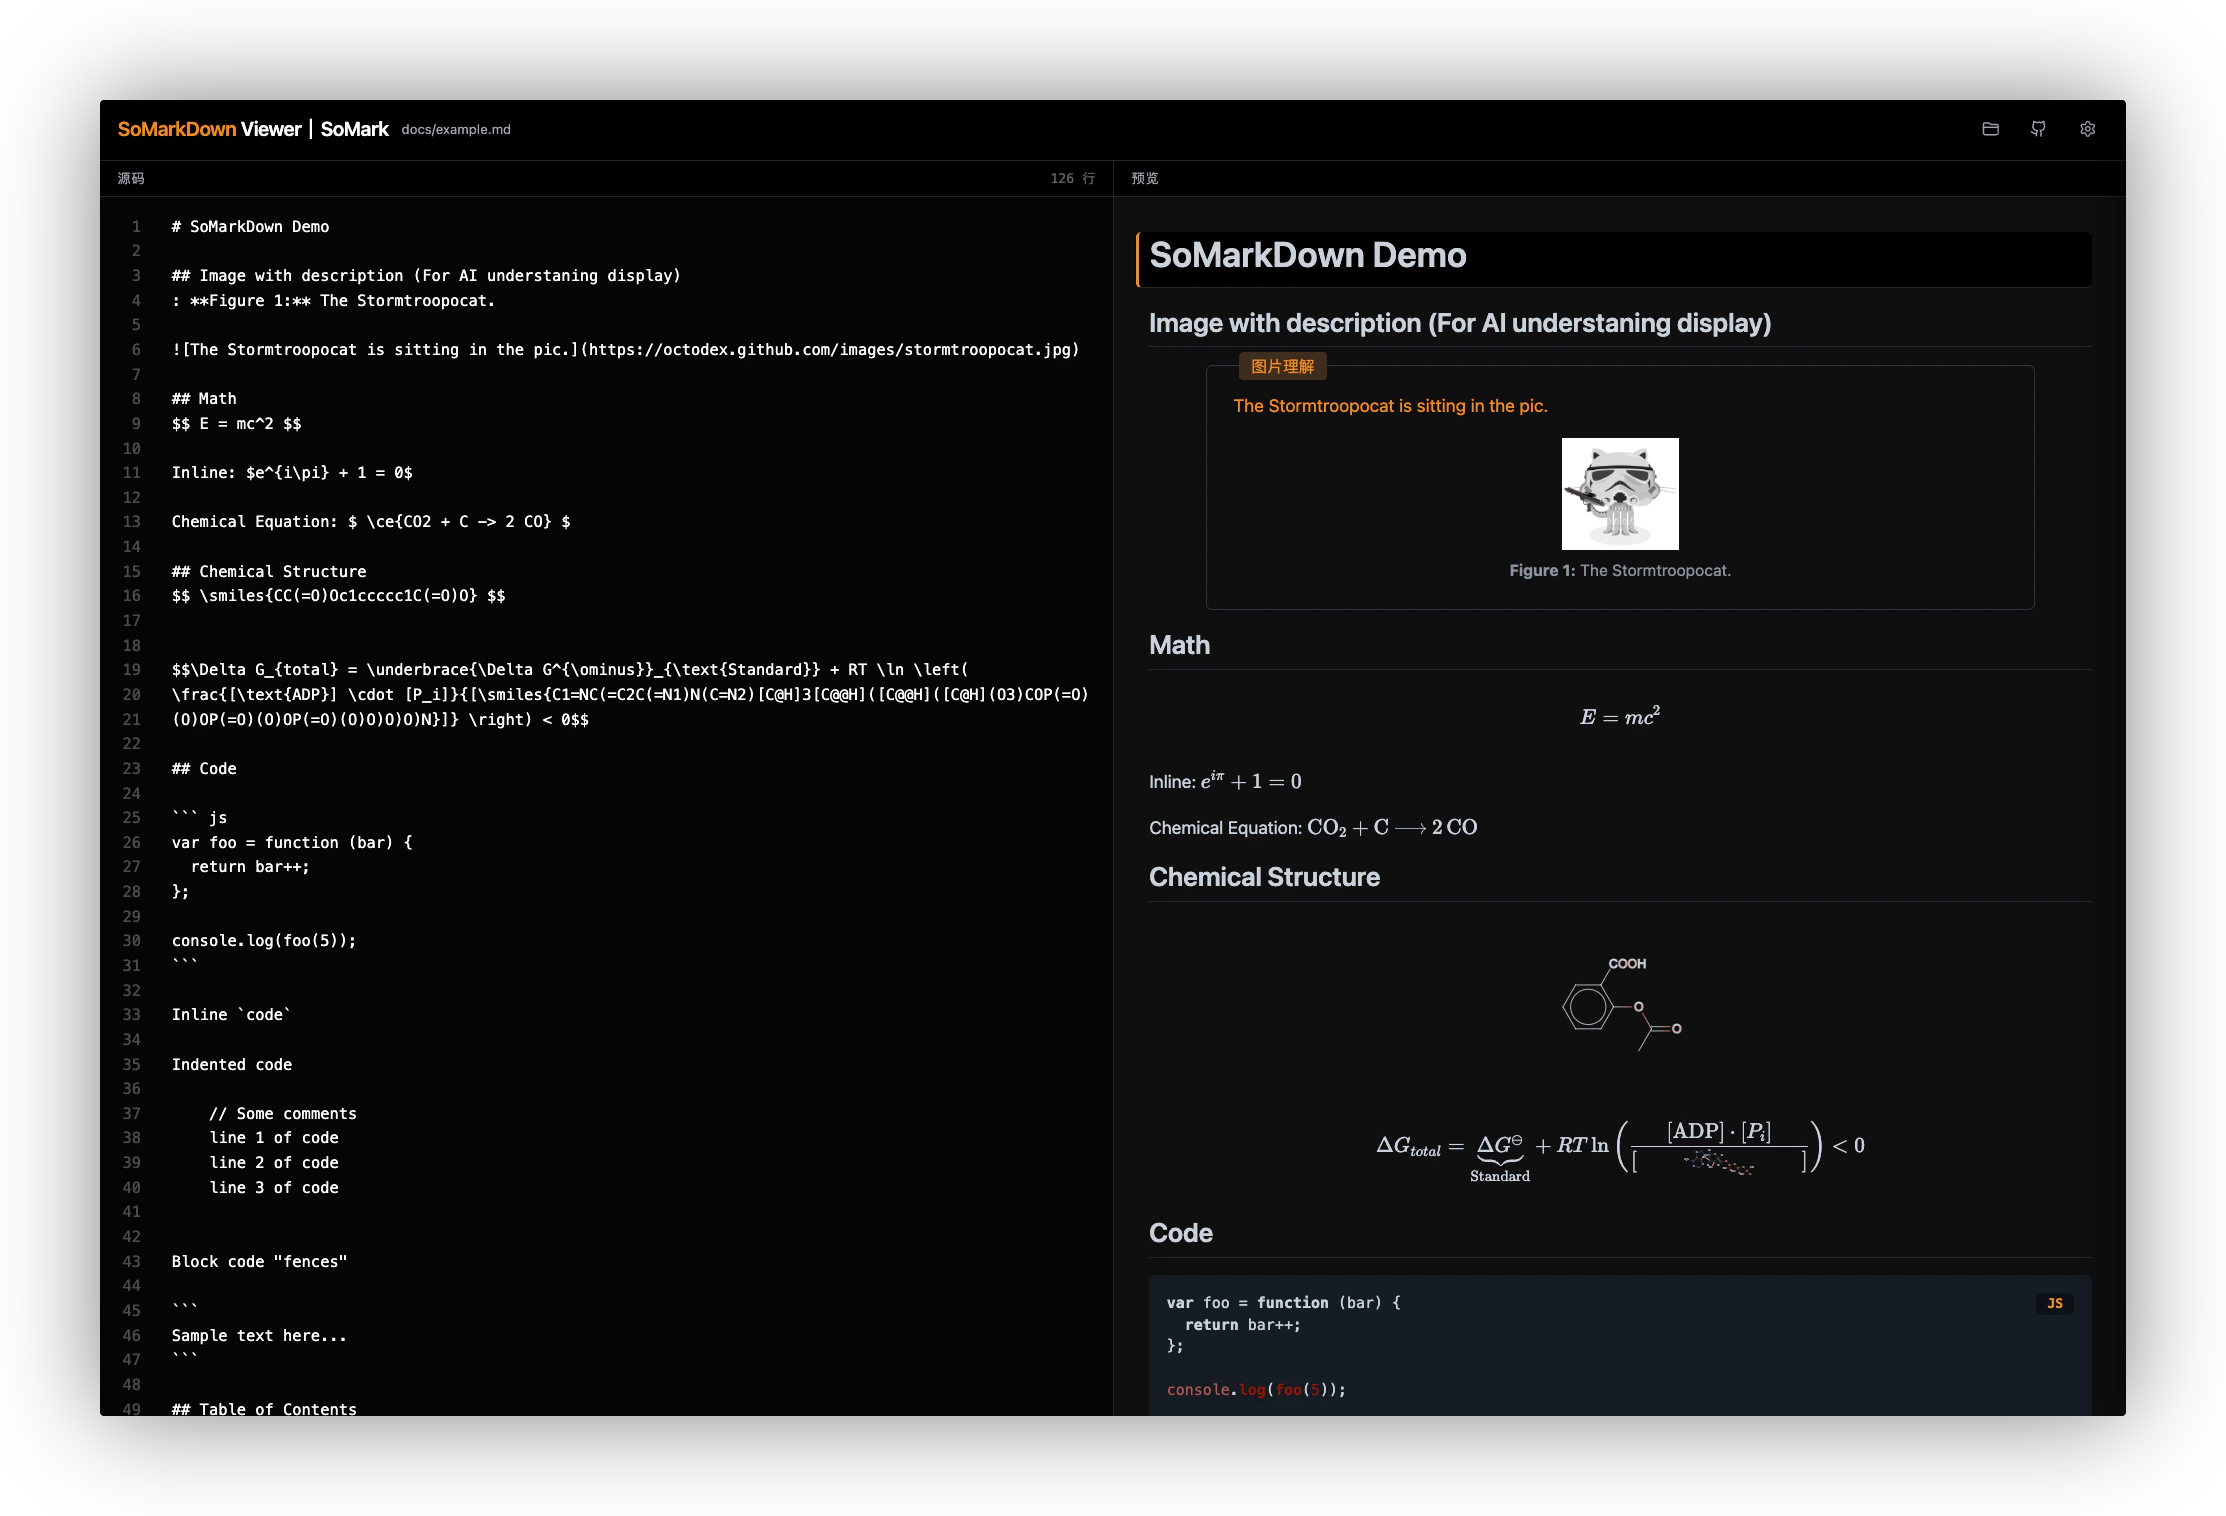Click the SoMarkDown logo in the header
The image size is (2226, 1516).
point(177,129)
